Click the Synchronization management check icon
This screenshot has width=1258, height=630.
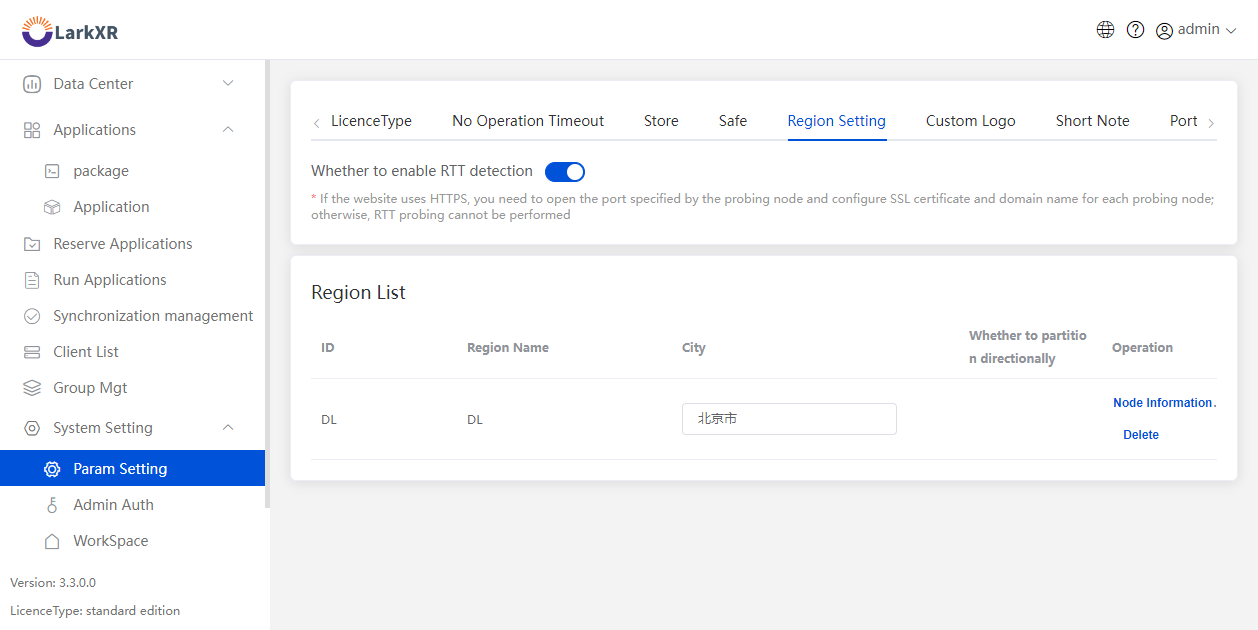(32, 316)
